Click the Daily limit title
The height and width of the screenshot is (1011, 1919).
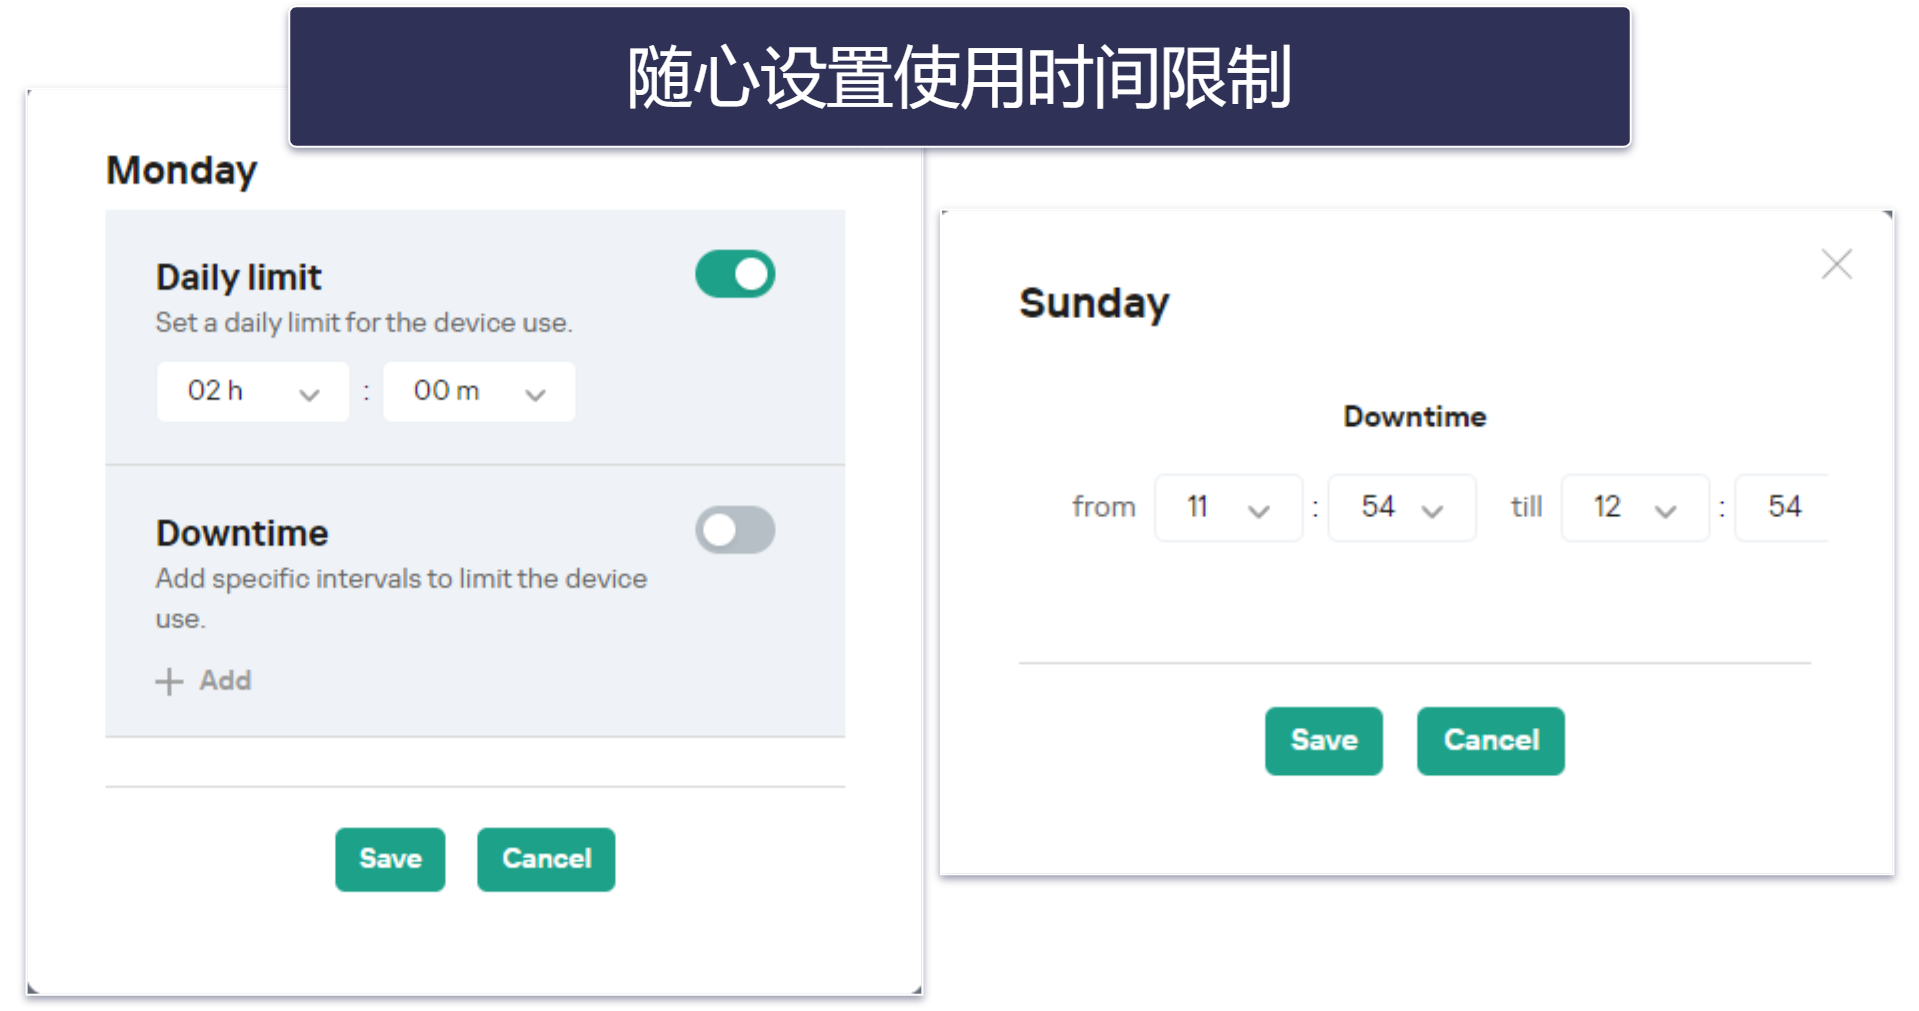coord(238,277)
